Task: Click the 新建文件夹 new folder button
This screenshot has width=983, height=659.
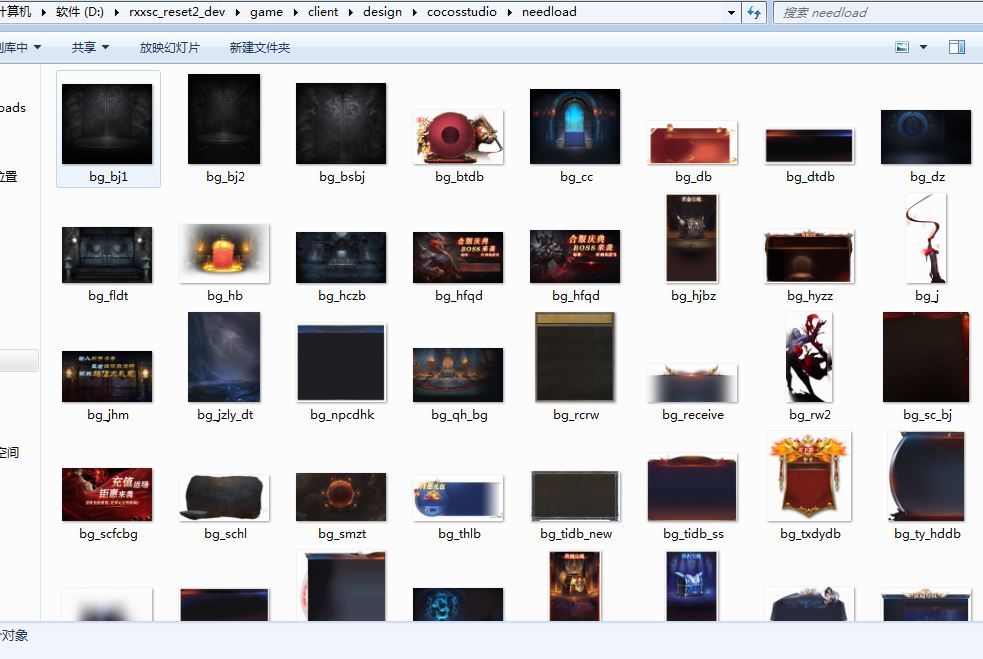Action: pos(259,48)
